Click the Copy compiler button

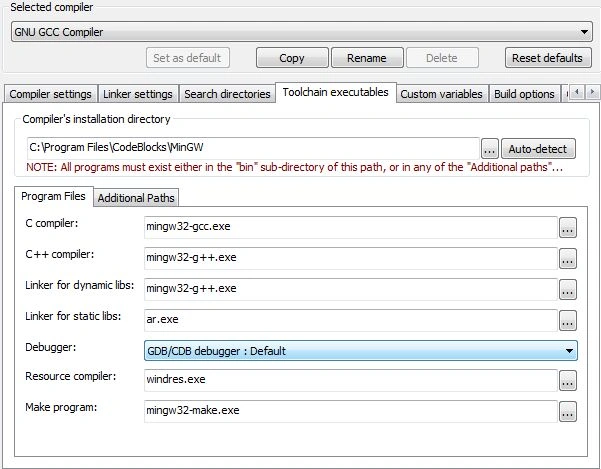292,58
